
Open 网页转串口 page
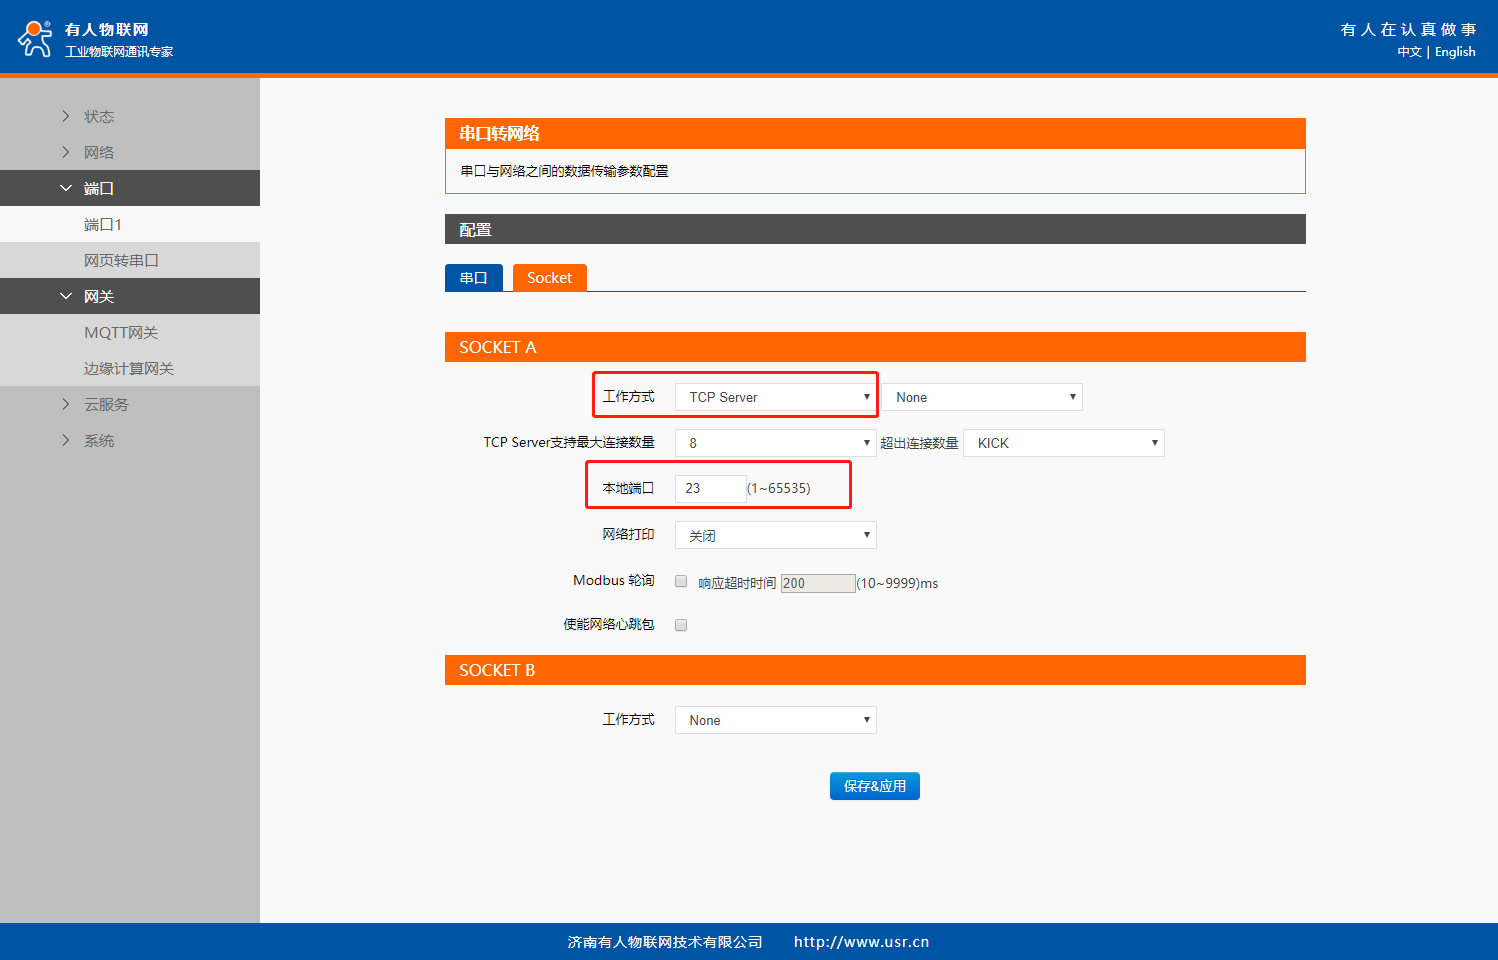pos(121,260)
